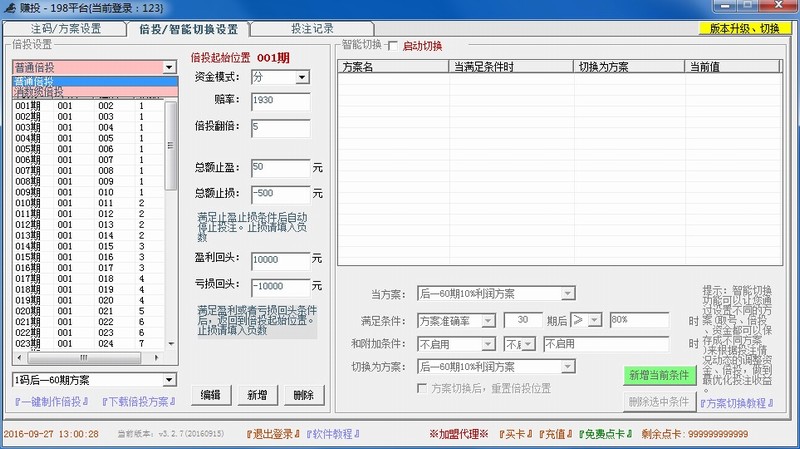The height and width of the screenshot is (449, 800).
Task: Switch to the 注码/方案设置 tab
Action: click(x=66, y=29)
